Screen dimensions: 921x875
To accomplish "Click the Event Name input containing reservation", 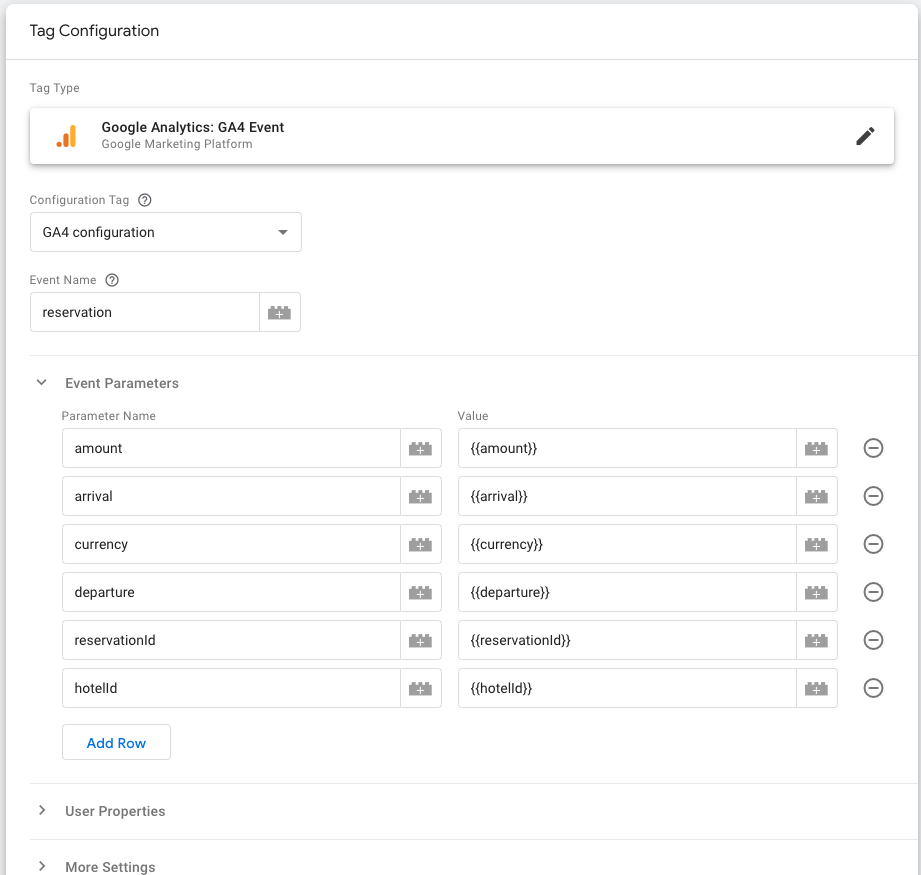I will click(145, 312).
